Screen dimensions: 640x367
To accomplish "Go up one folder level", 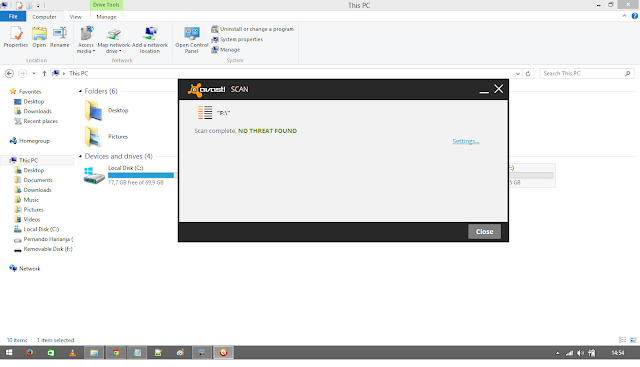I will tap(44, 73).
